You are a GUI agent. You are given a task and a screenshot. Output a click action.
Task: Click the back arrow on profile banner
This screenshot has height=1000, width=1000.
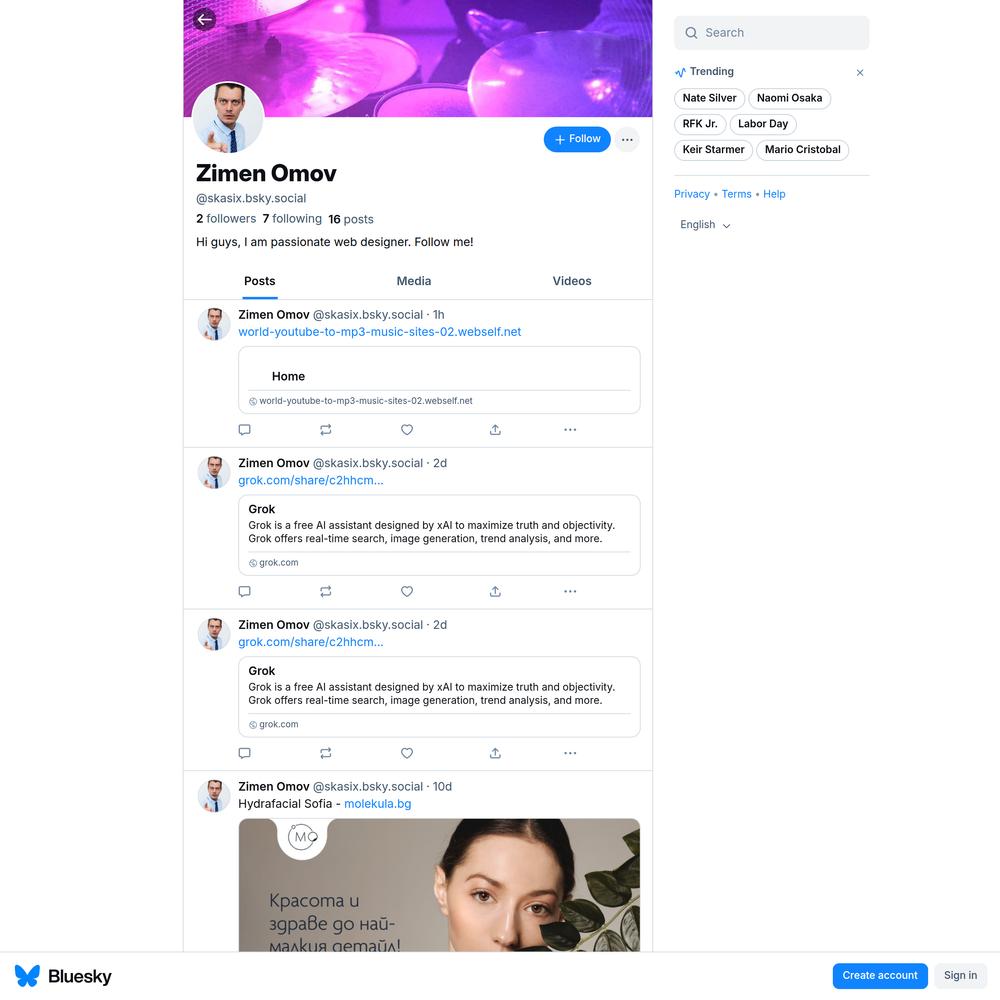(x=205, y=20)
